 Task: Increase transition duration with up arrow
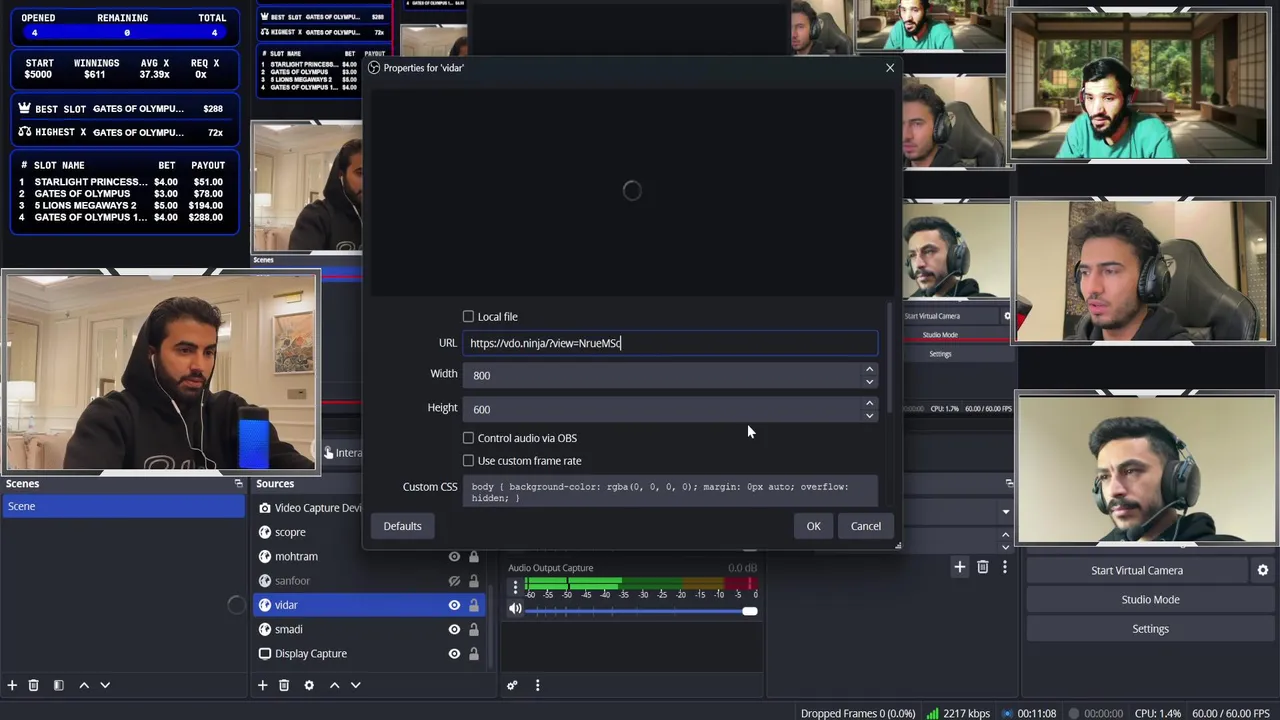click(x=1006, y=537)
